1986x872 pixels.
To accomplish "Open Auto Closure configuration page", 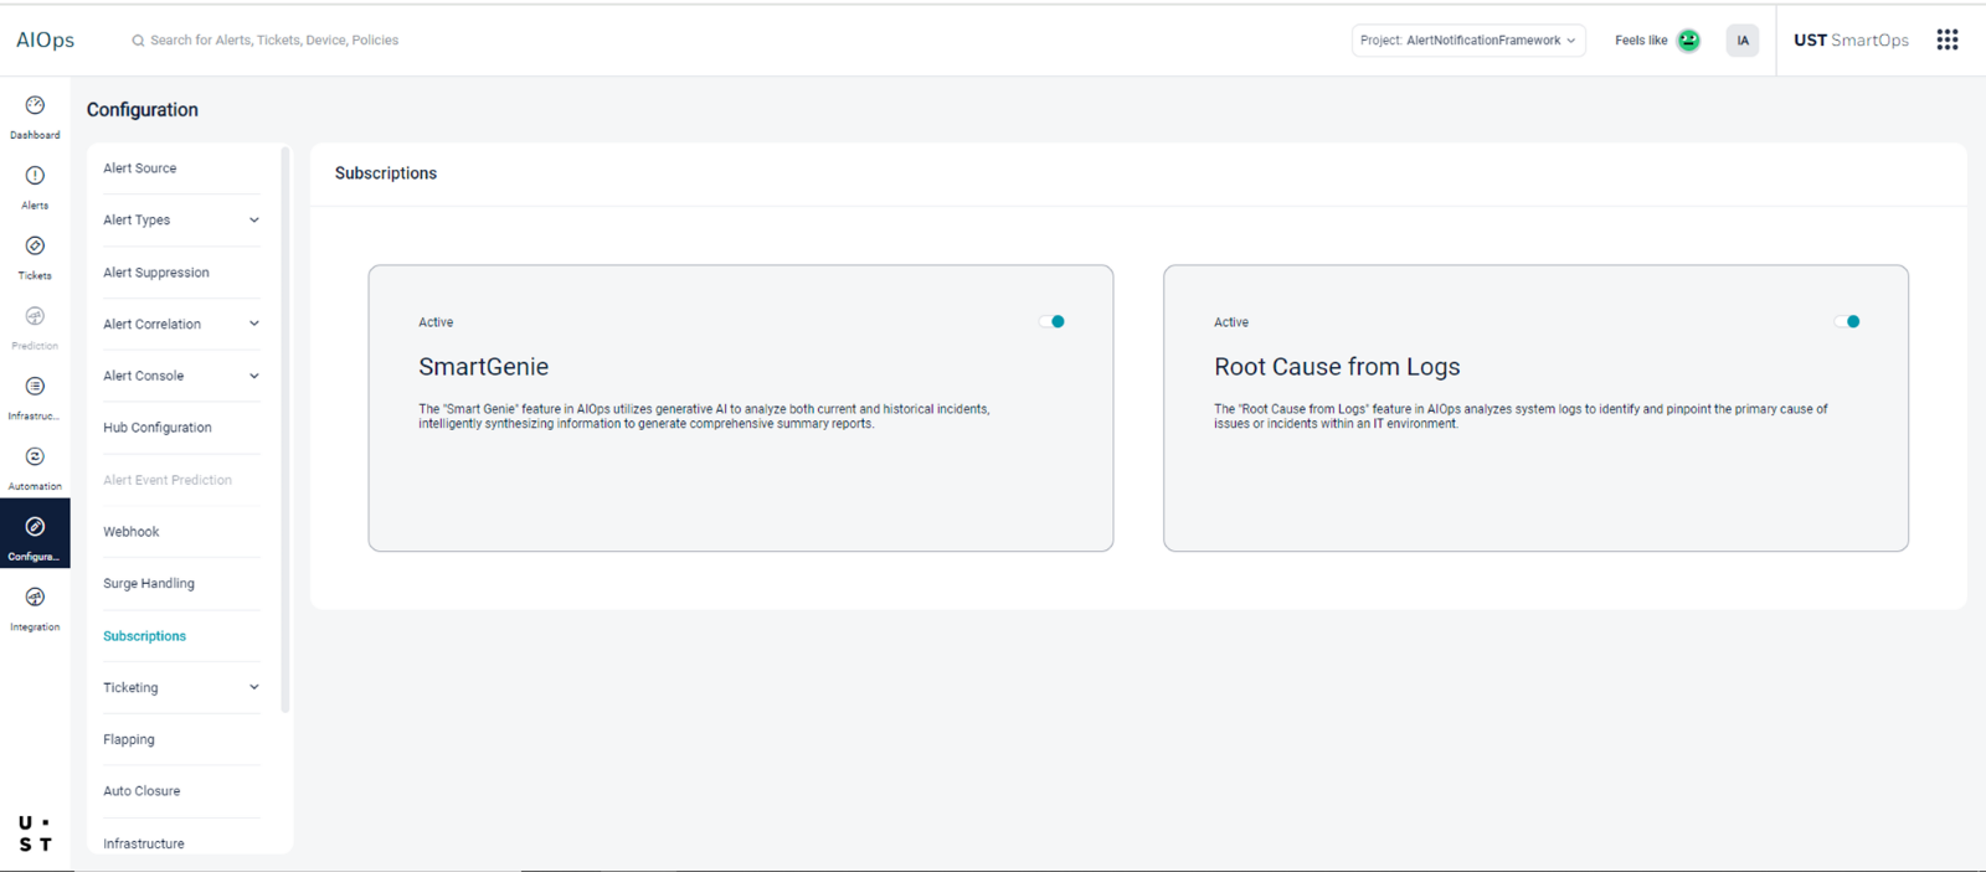I will [x=142, y=791].
